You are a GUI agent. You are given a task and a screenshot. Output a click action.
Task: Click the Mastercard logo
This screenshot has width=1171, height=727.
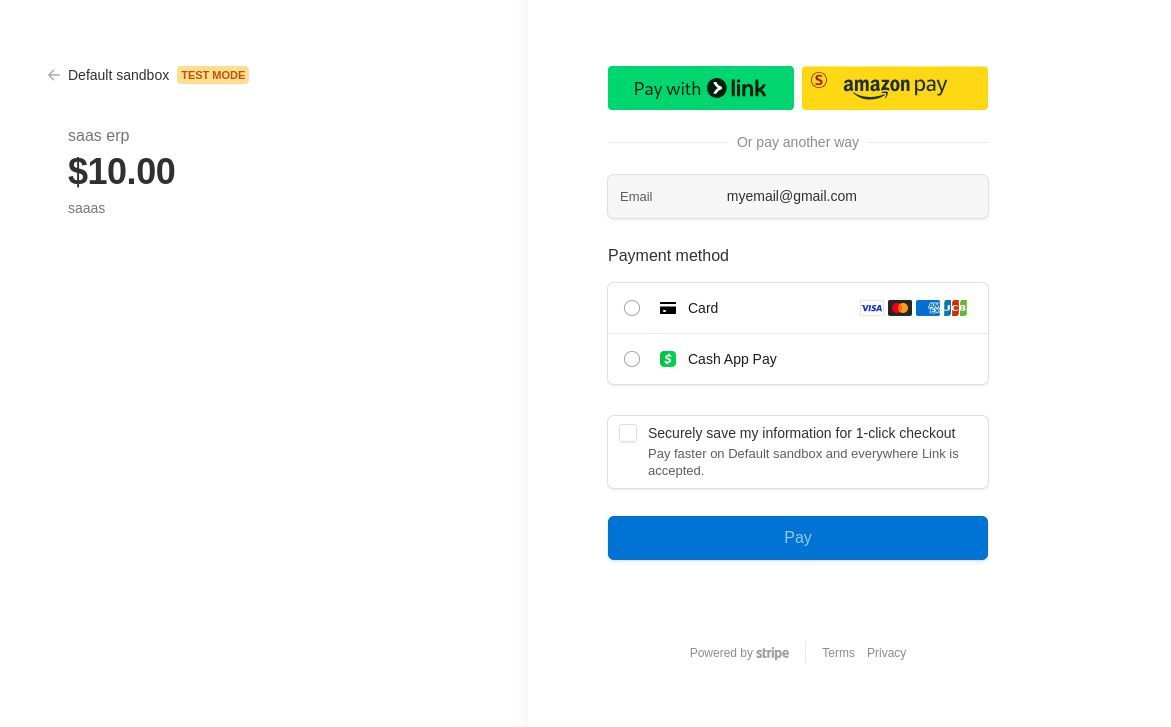(899, 308)
